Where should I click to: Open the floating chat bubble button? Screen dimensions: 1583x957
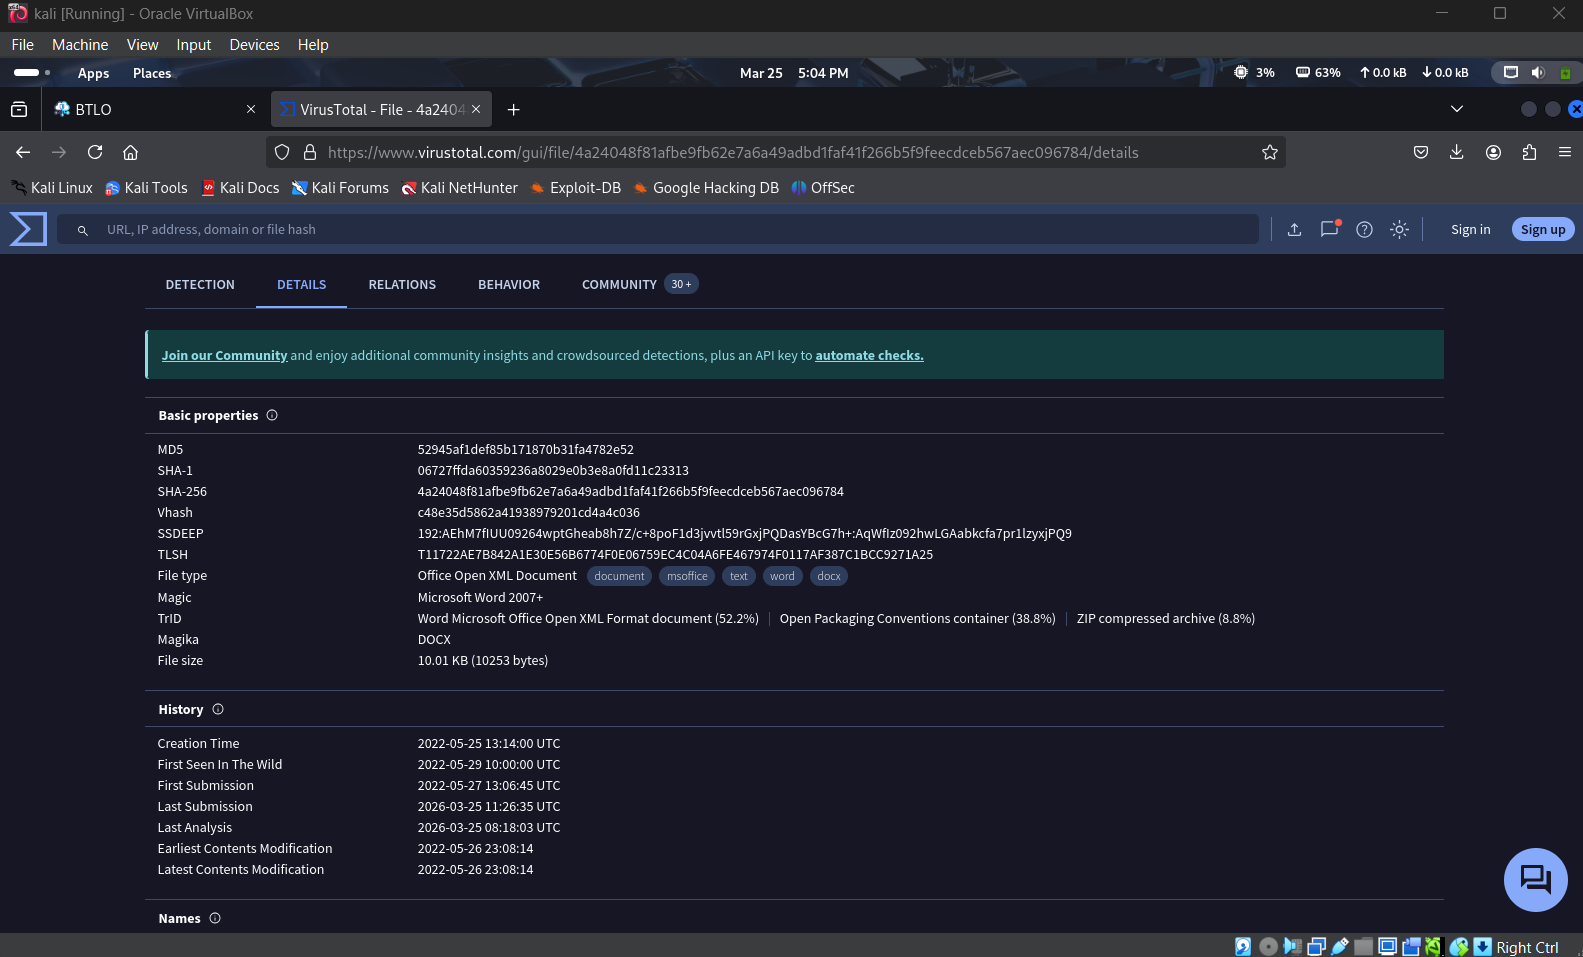[x=1535, y=880]
